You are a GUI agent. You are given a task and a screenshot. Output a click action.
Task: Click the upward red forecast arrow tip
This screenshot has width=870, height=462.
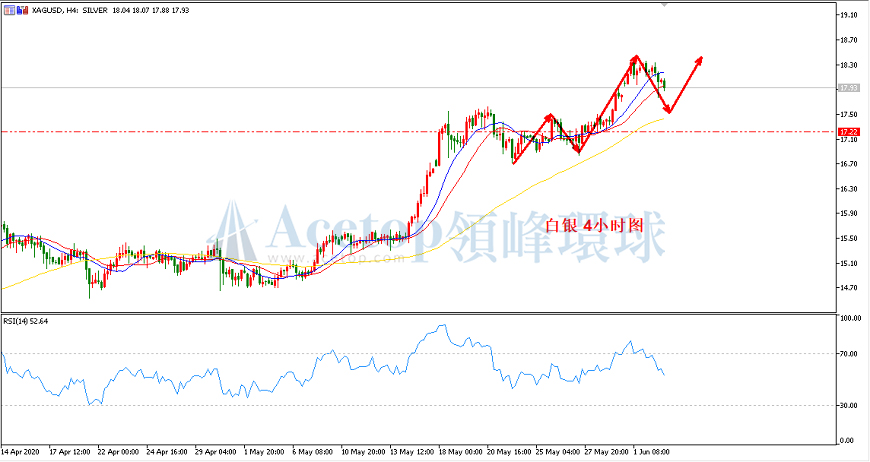click(701, 58)
